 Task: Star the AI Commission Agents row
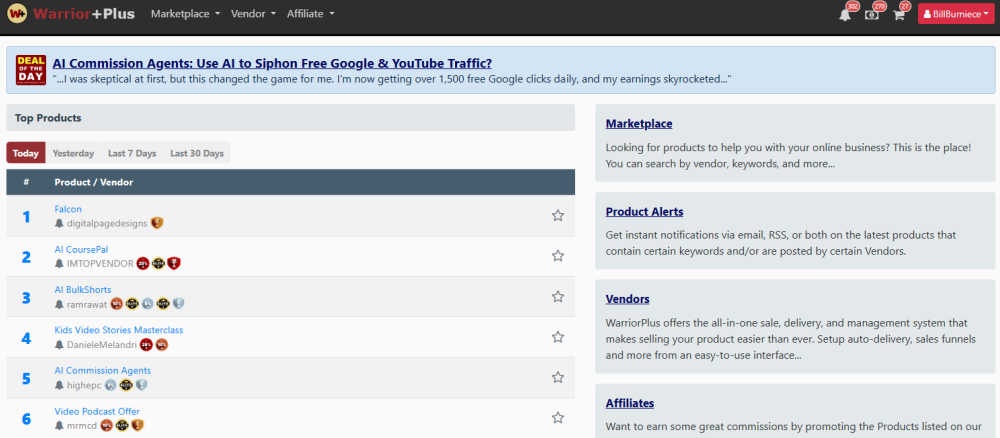coord(558,377)
